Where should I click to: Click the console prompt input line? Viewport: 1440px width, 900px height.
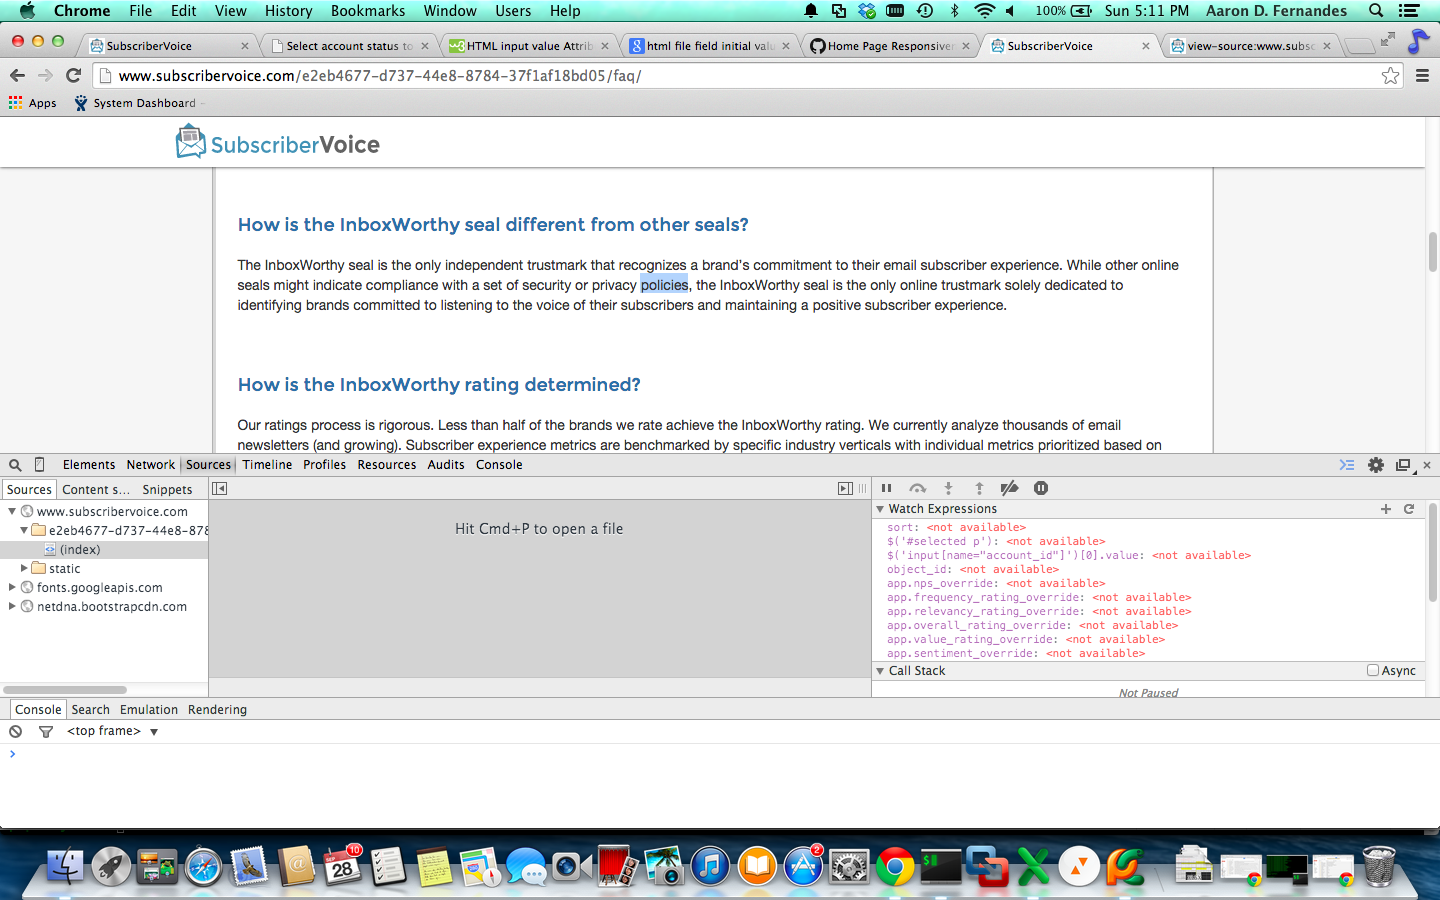720,754
